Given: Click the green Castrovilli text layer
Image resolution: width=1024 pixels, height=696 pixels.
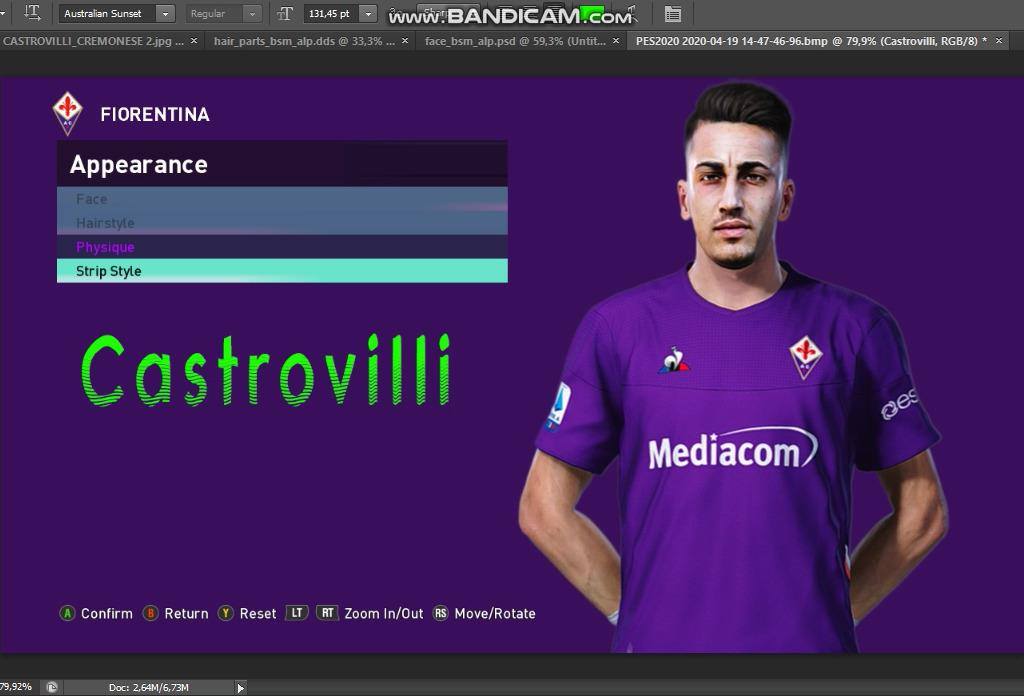Looking at the screenshot, I should [x=266, y=370].
